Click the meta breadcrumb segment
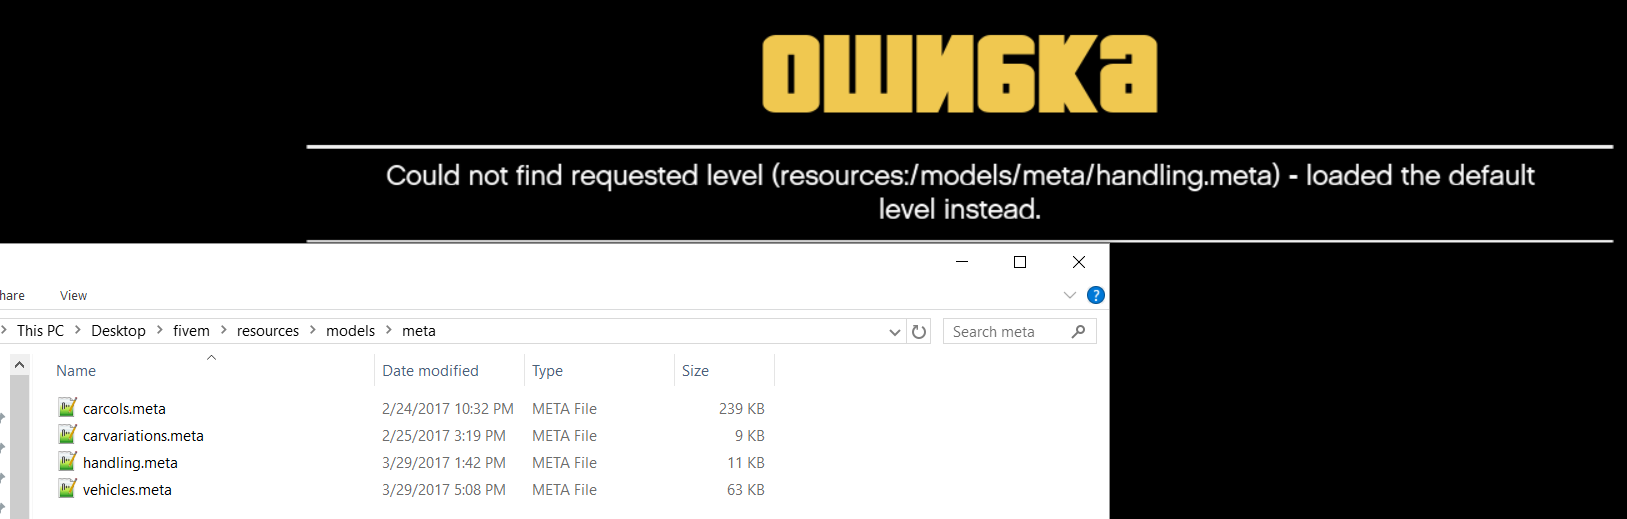1627x519 pixels. [419, 331]
